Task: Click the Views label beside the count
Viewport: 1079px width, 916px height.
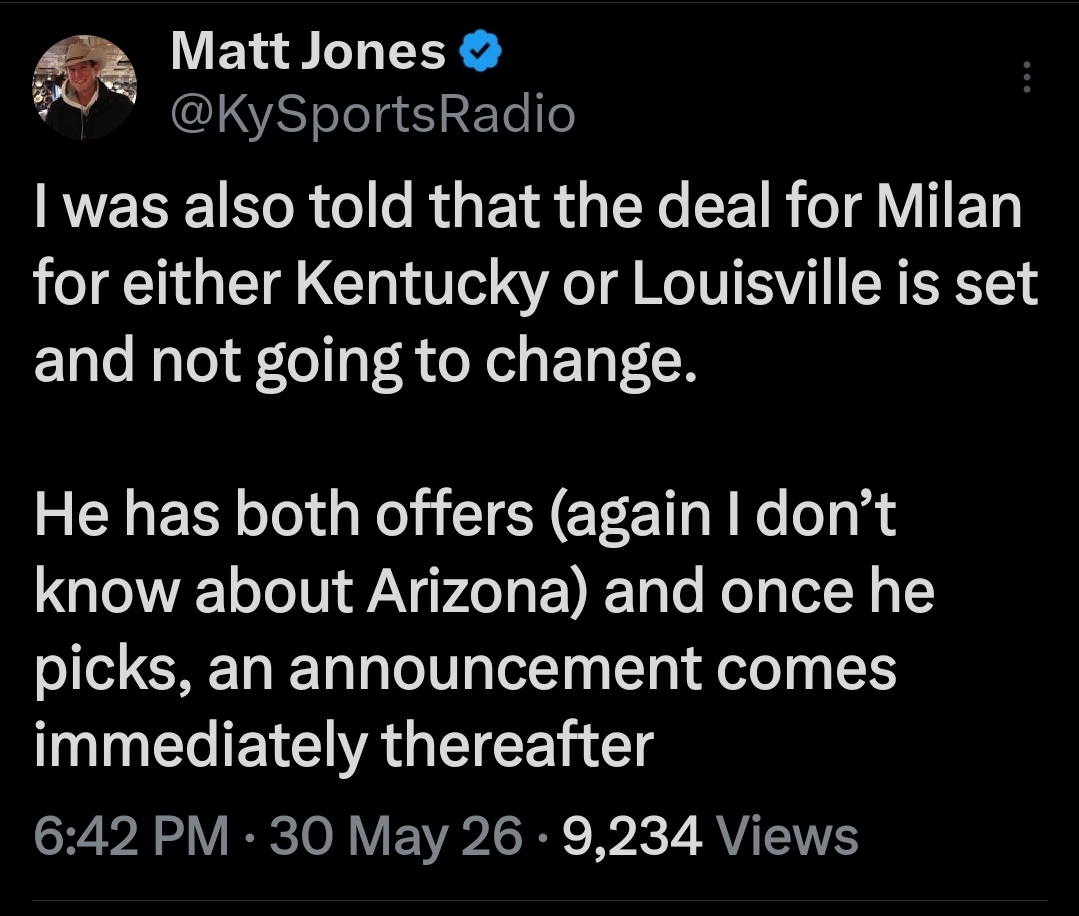Action: click(787, 837)
